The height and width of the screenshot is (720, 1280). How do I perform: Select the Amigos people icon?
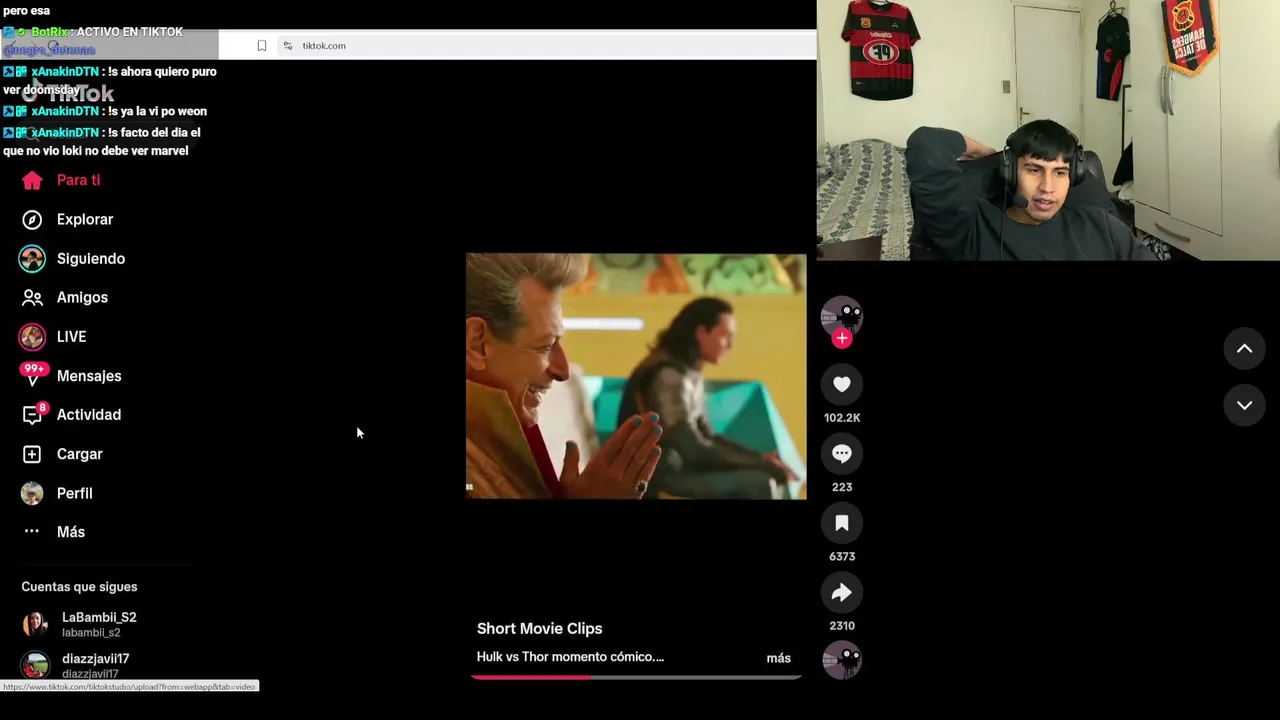point(32,297)
